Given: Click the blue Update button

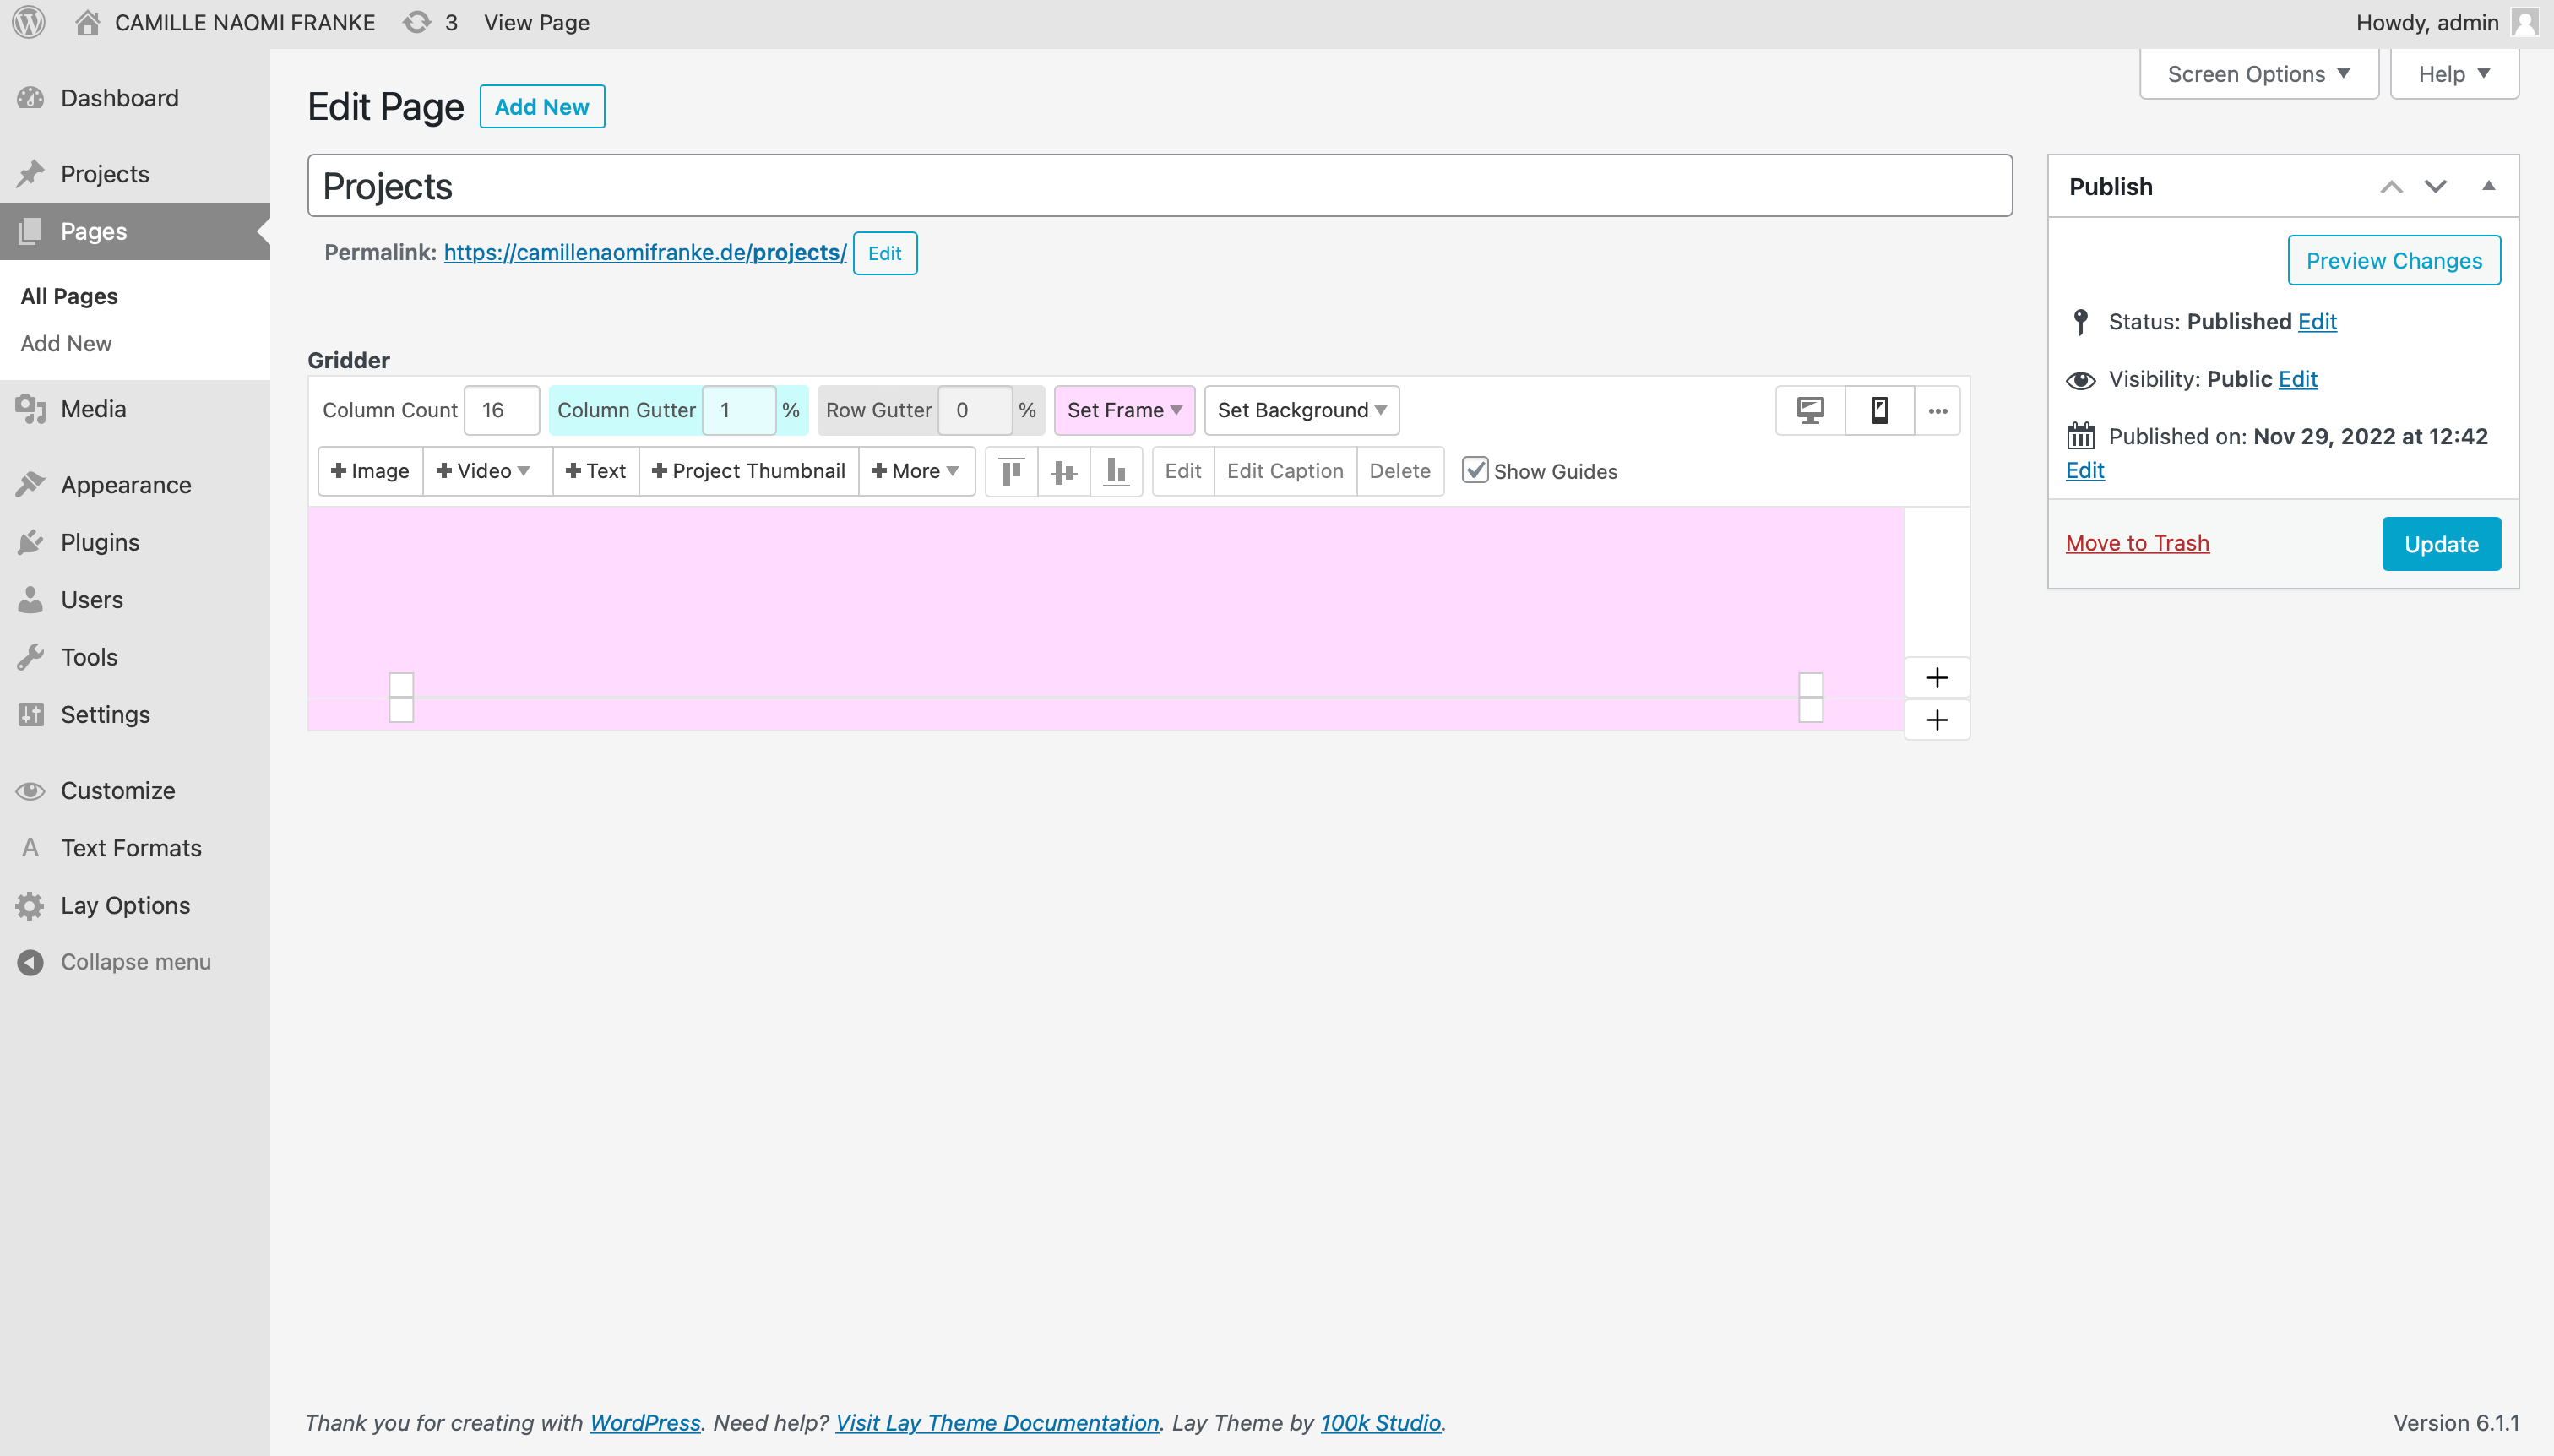Looking at the screenshot, I should point(2440,544).
